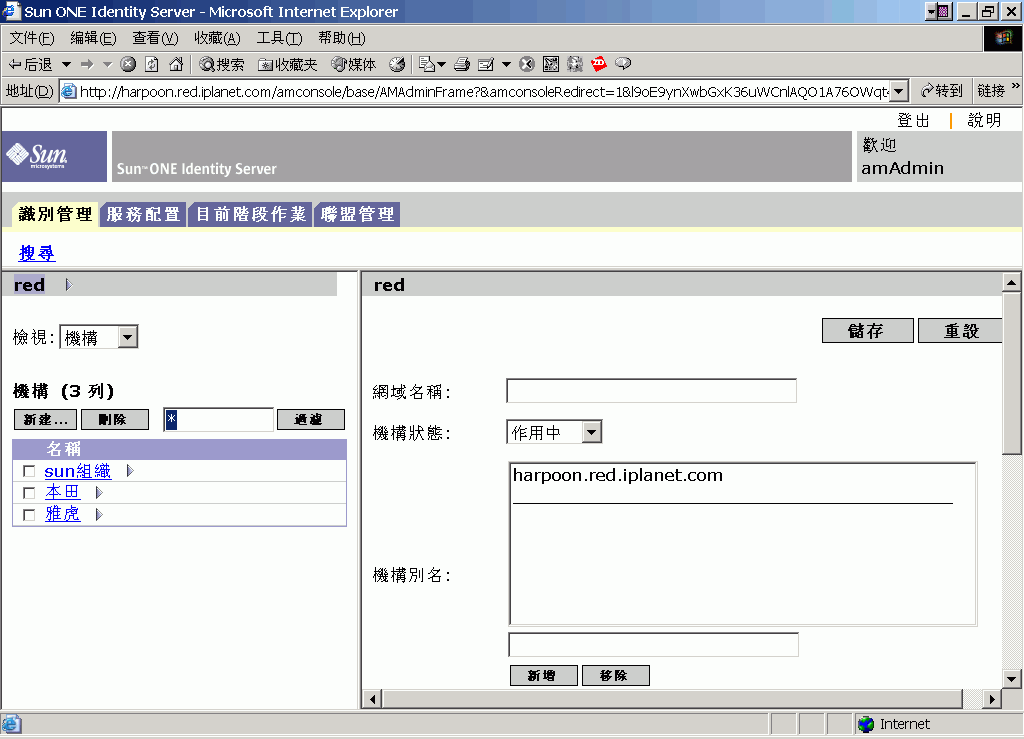Click the 新增 add alias button
This screenshot has height=739, width=1024.
coord(543,675)
